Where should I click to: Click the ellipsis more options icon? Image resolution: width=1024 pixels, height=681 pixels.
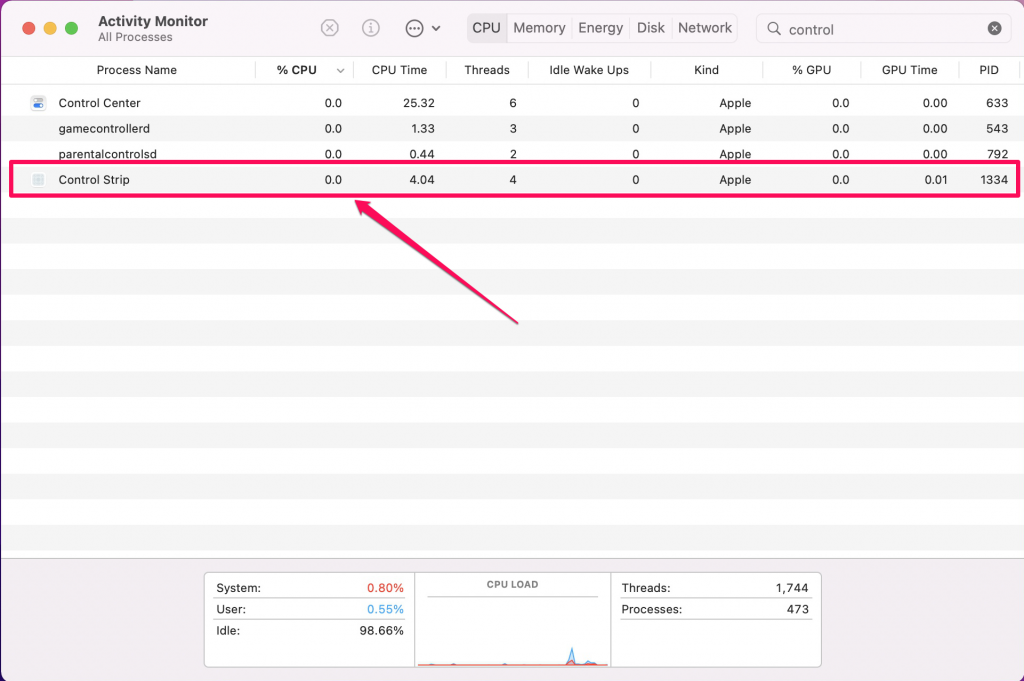(414, 28)
